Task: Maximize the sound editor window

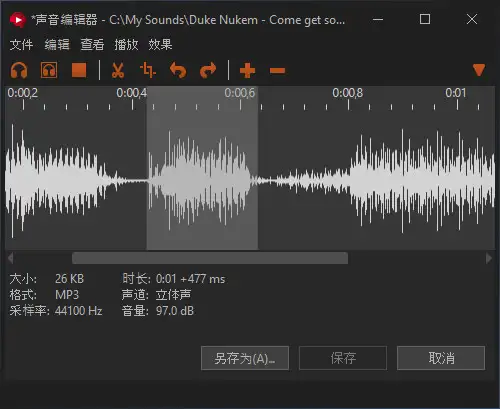Action: 425,19
